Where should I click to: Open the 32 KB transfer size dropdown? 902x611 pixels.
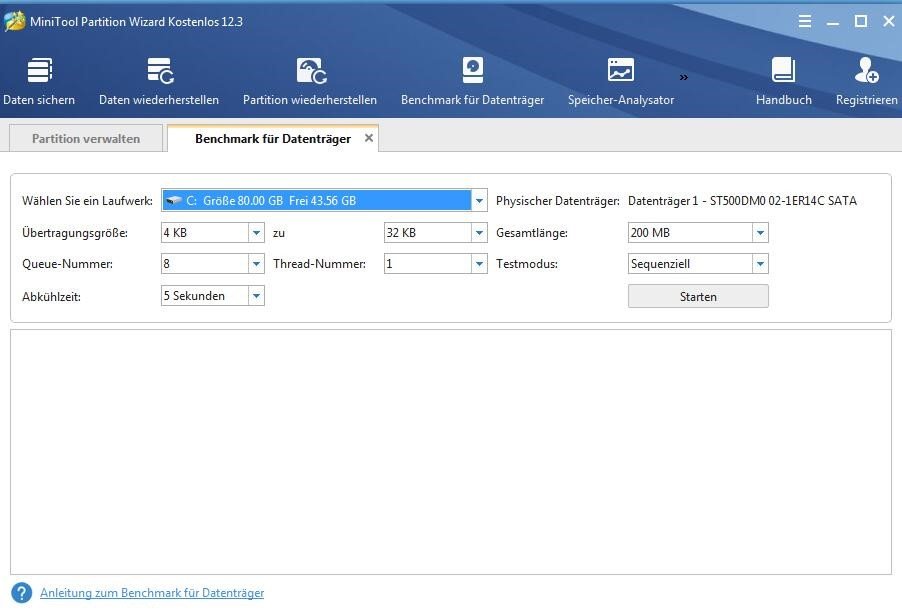coord(479,233)
